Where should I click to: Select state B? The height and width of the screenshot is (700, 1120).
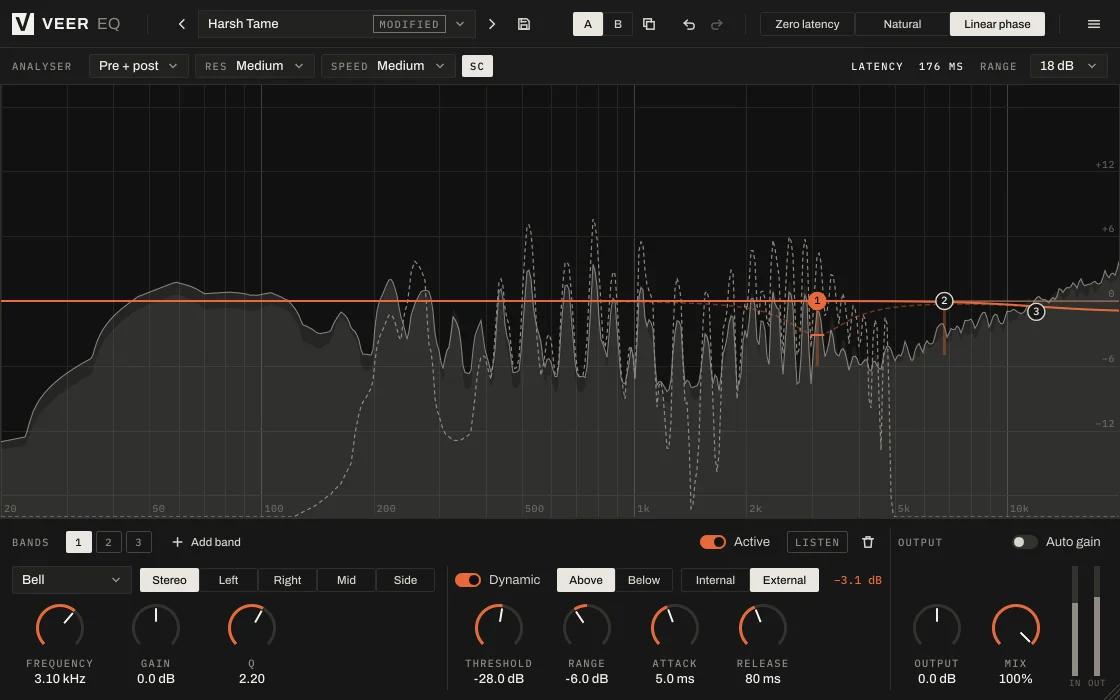618,24
